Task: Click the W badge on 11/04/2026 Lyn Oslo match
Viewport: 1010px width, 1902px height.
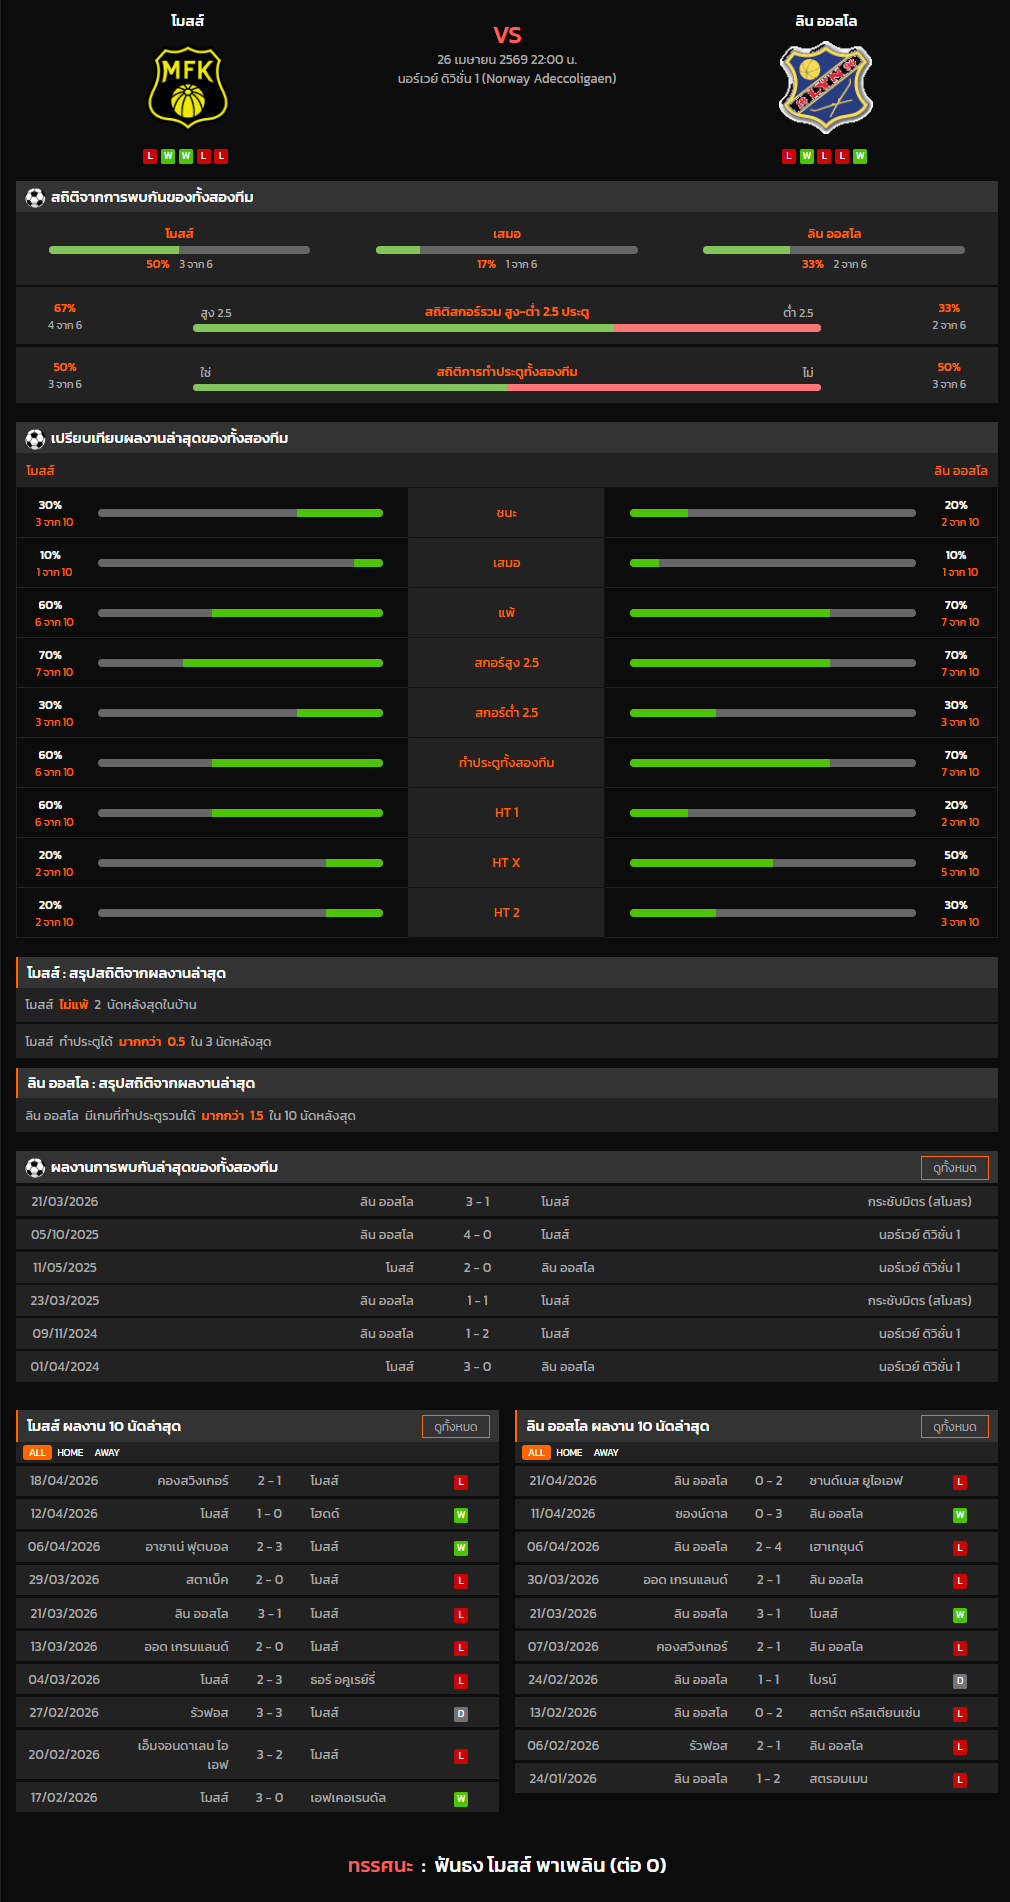Action: pos(960,1514)
